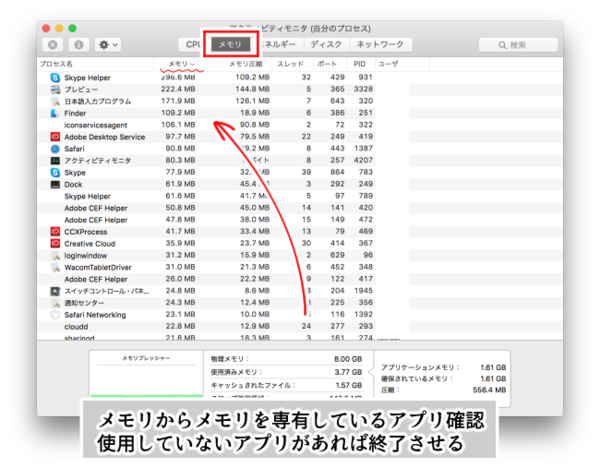Open the gear action dropdown menu
Screen dimensions: 600x468
[108, 45]
